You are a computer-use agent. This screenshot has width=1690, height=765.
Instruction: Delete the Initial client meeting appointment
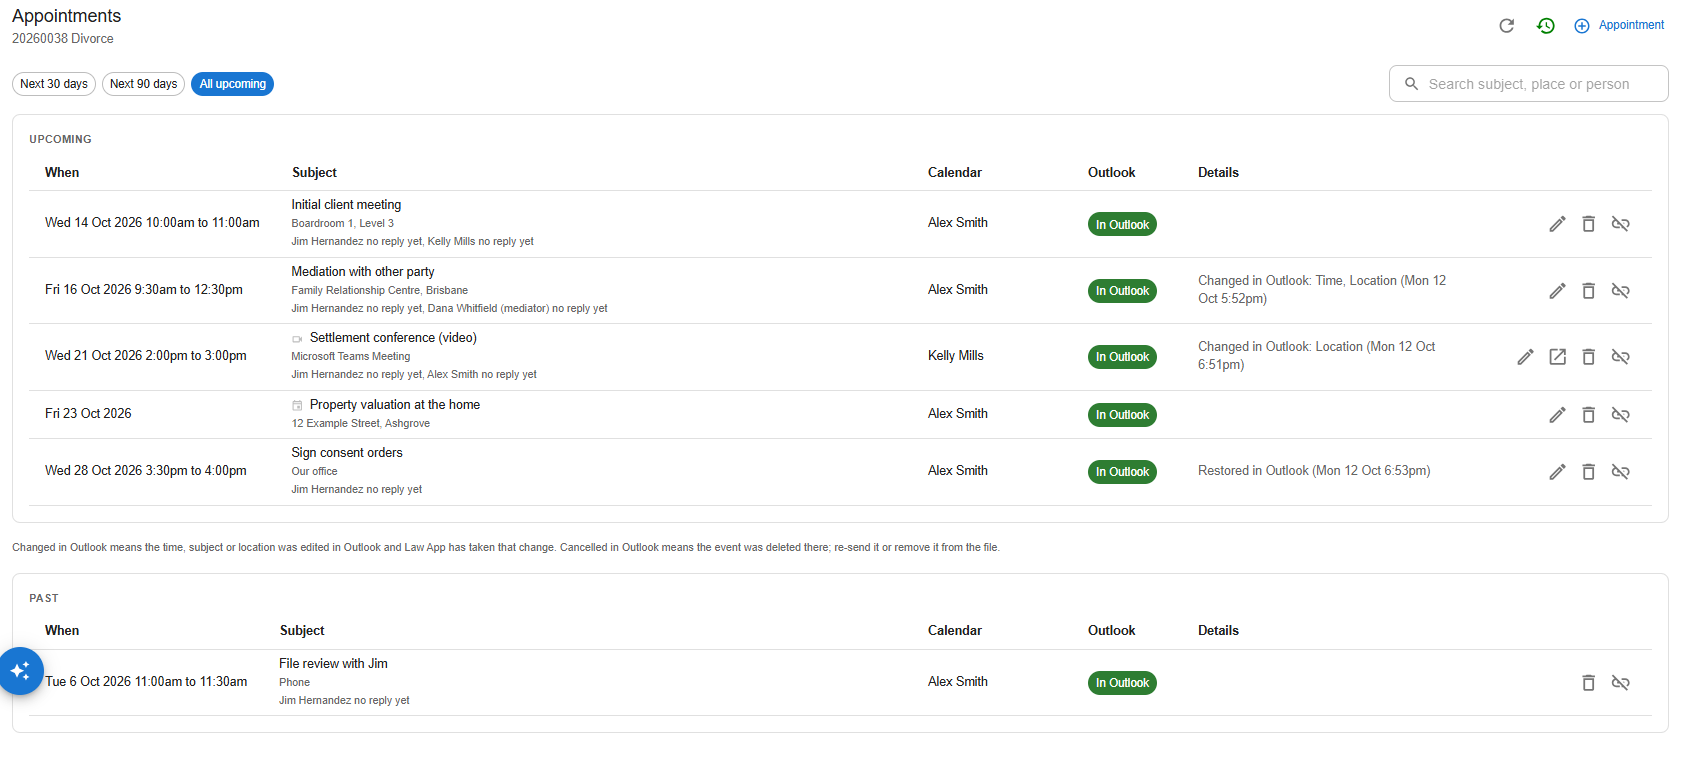click(x=1588, y=224)
